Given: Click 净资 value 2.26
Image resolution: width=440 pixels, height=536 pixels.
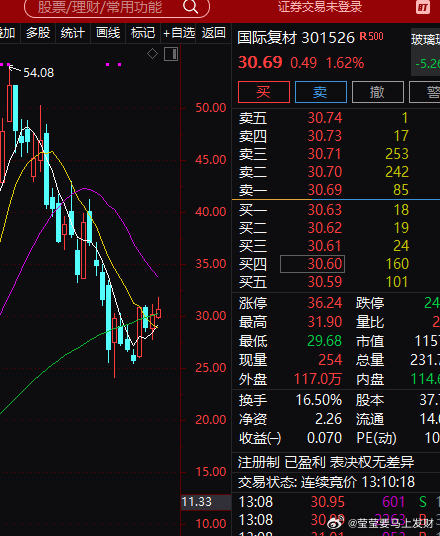Looking at the screenshot, I should pos(328,419).
